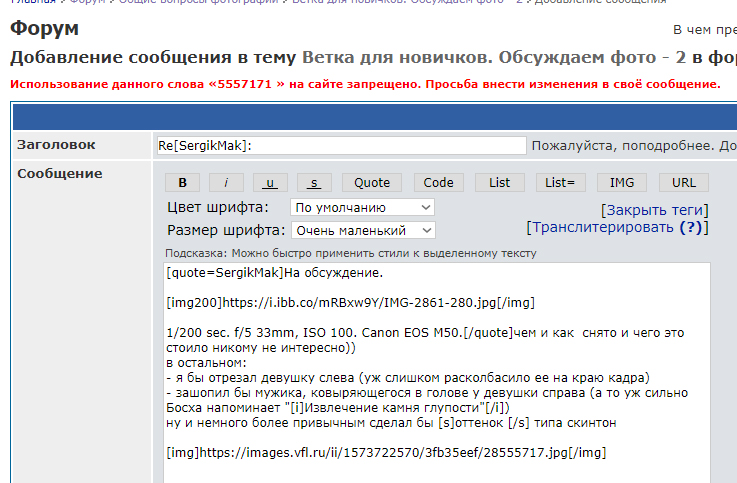Apply strikethrough with the s button
The width and height of the screenshot is (737, 483).
pos(314,182)
